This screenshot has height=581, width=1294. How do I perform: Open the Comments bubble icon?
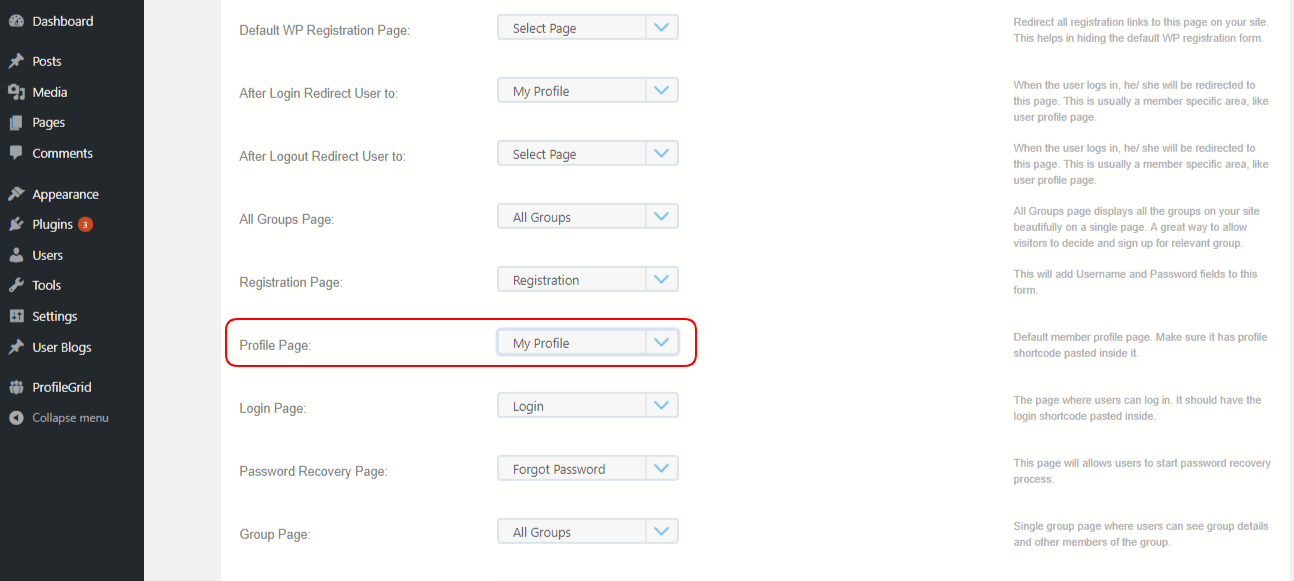18,152
